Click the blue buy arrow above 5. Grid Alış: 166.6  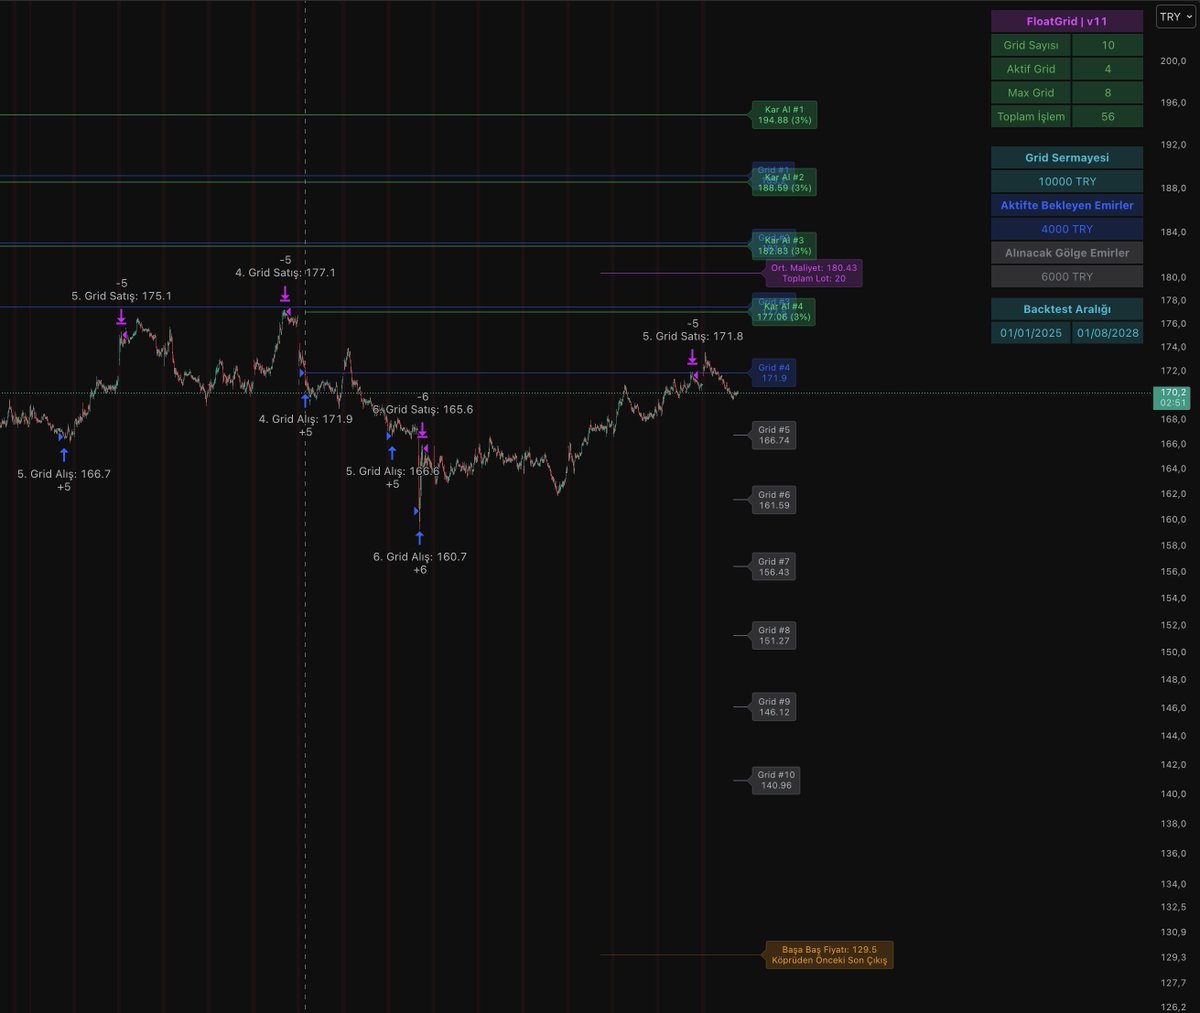(x=392, y=453)
